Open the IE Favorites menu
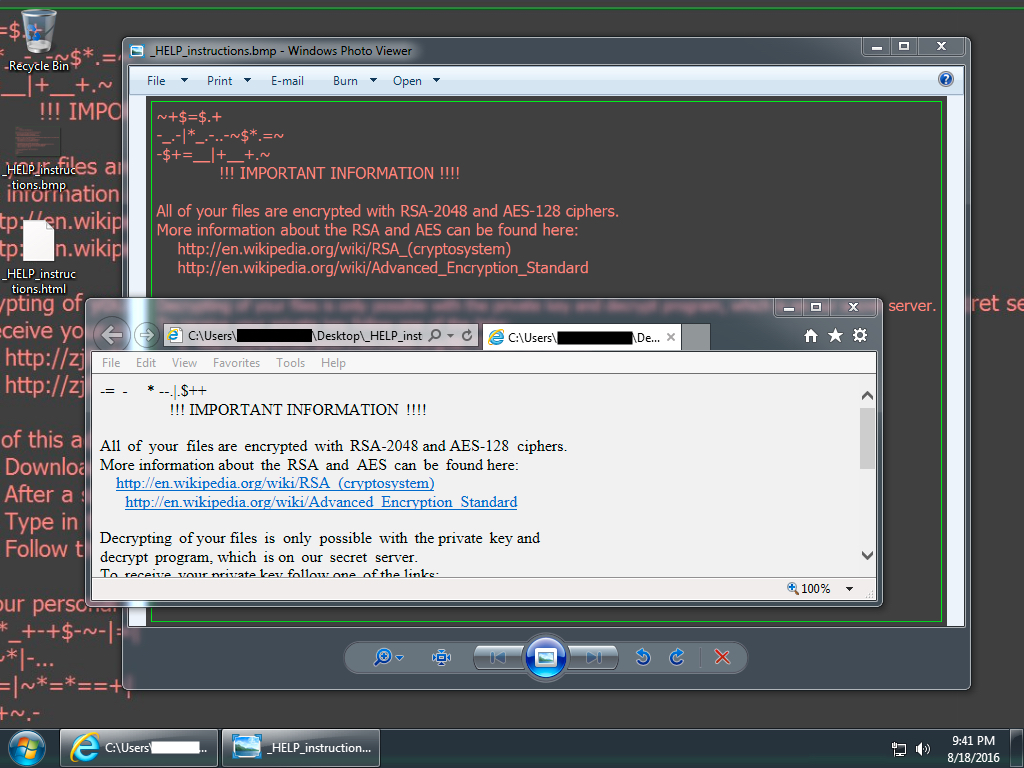The image size is (1024, 768). 236,363
